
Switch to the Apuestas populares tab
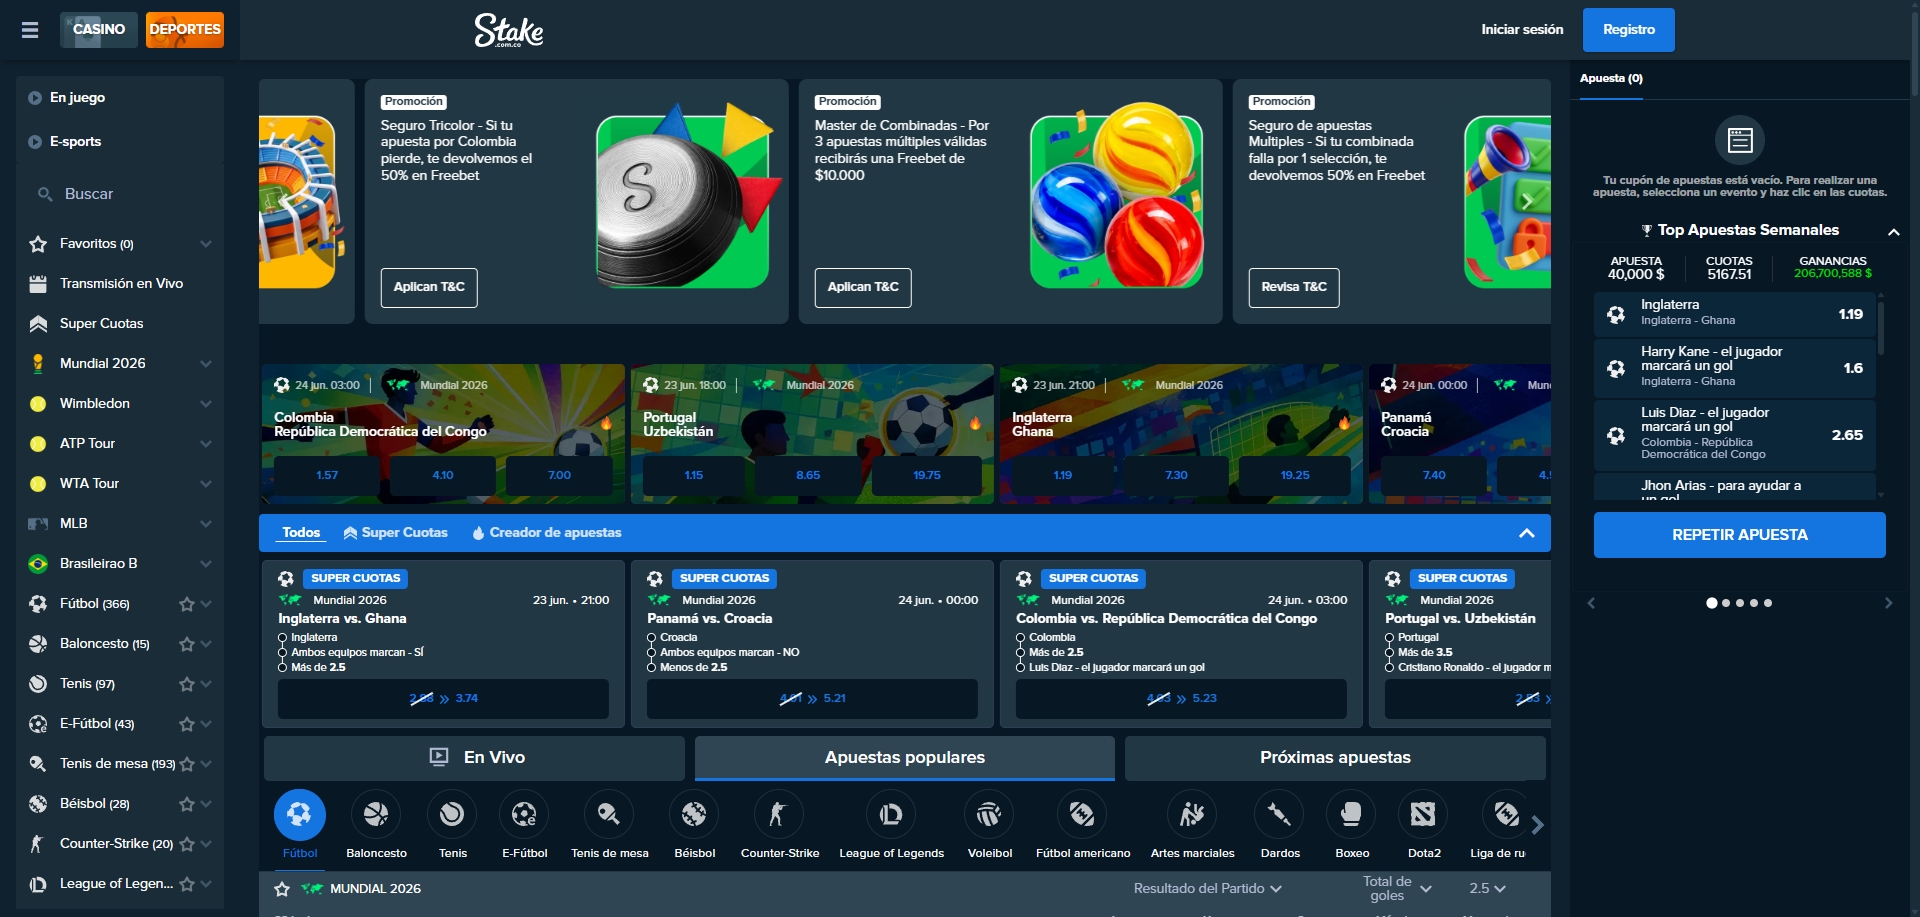(x=904, y=758)
